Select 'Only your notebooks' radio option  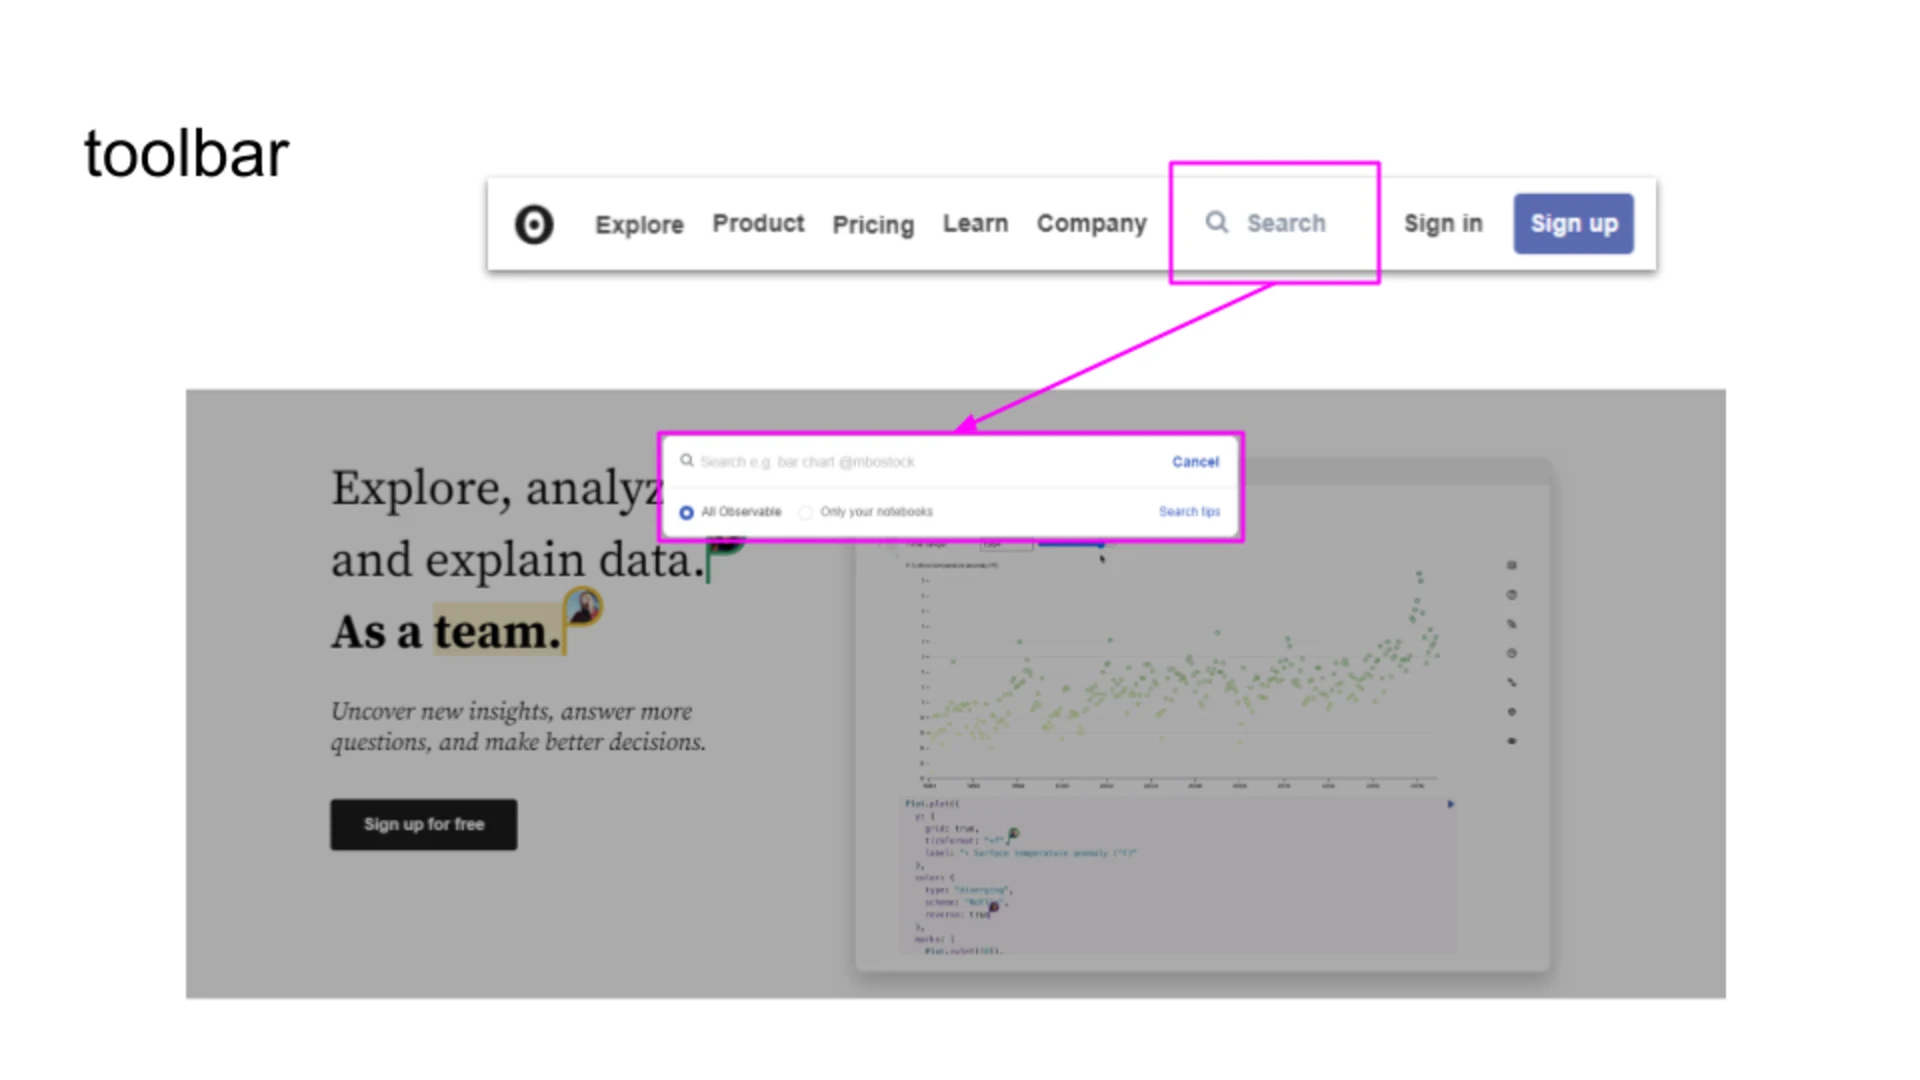(806, 513)
